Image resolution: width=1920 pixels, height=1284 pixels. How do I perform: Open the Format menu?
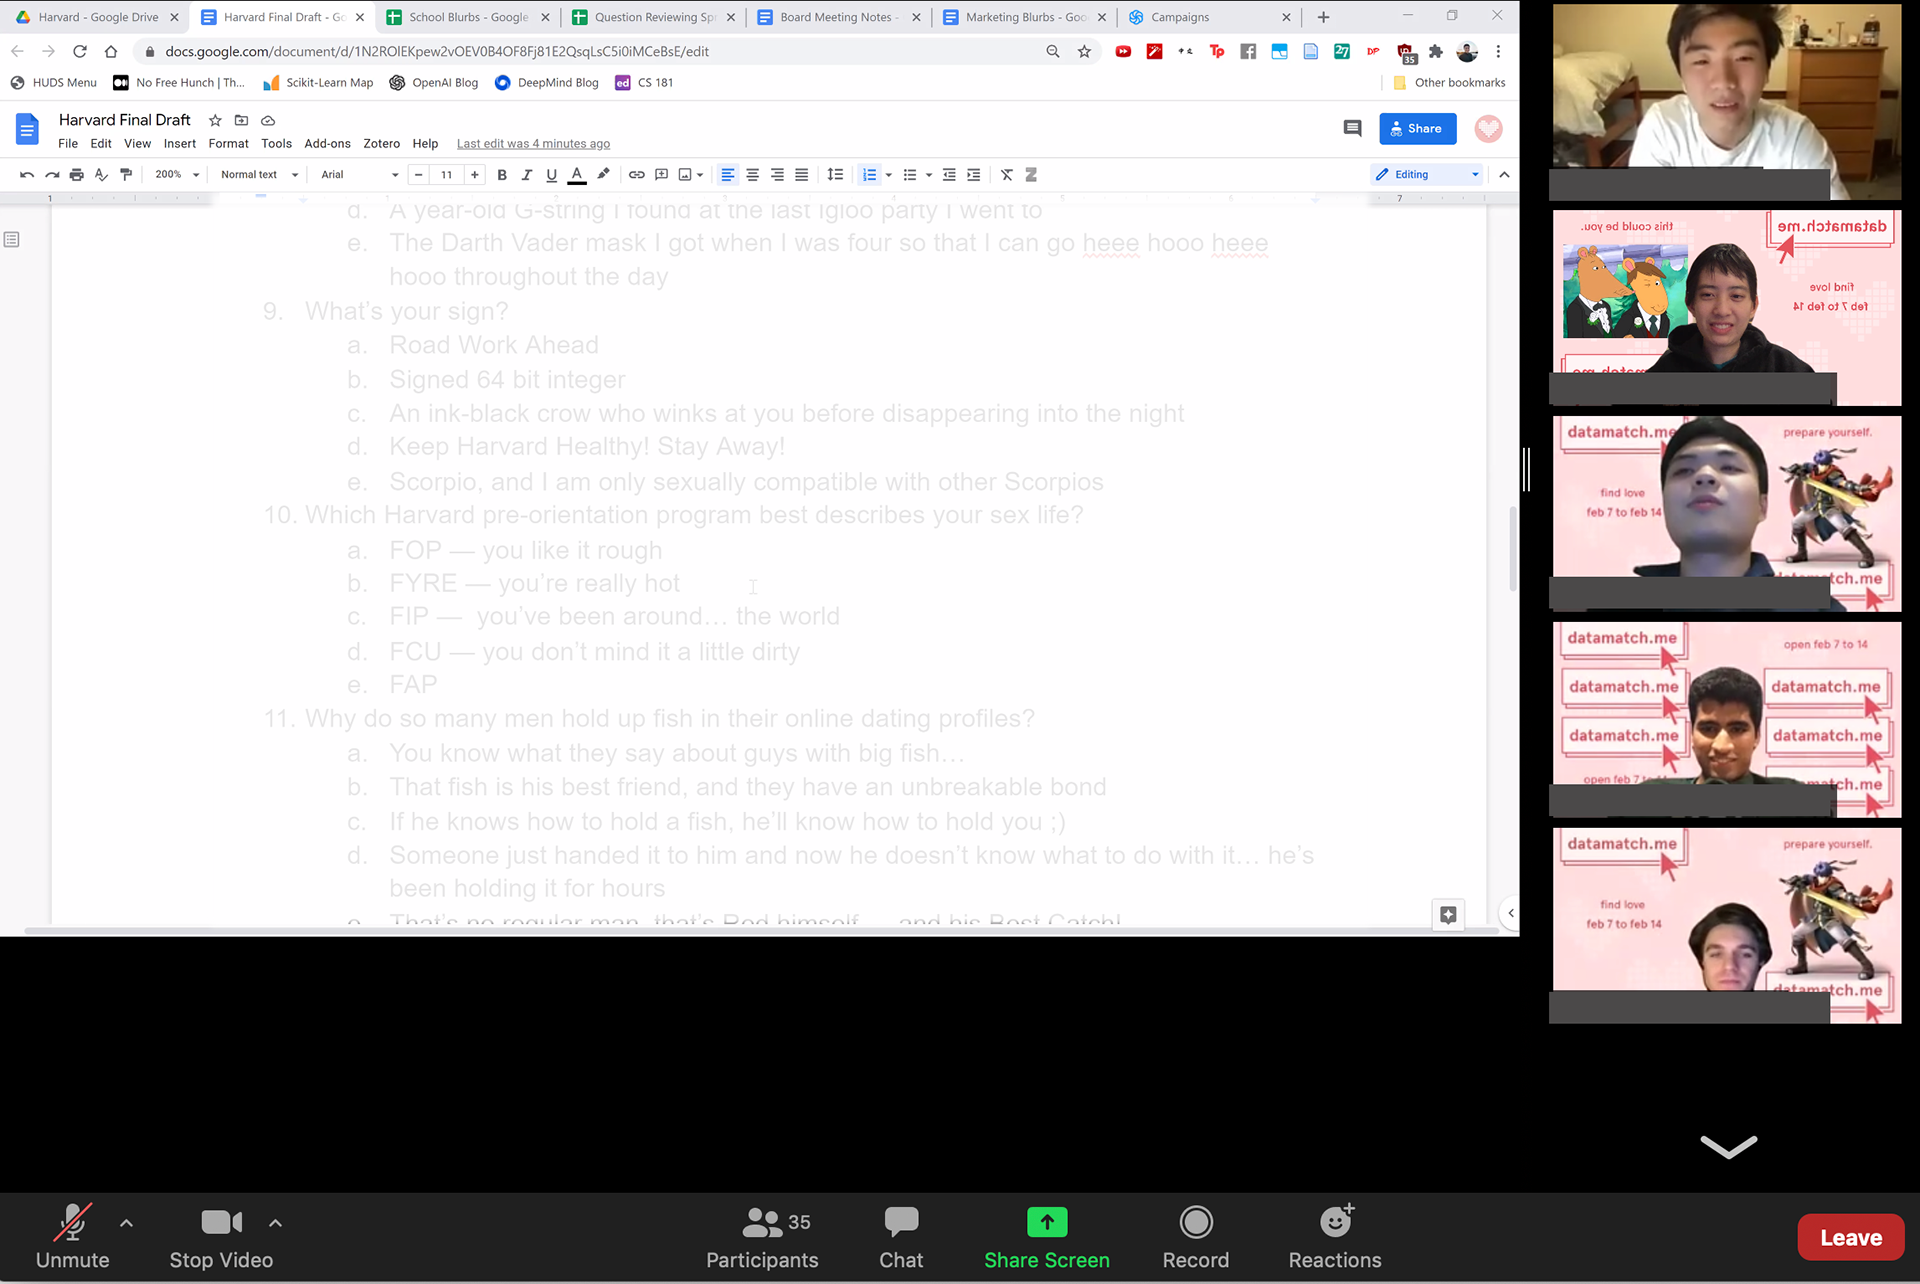[x=228, y=143]
